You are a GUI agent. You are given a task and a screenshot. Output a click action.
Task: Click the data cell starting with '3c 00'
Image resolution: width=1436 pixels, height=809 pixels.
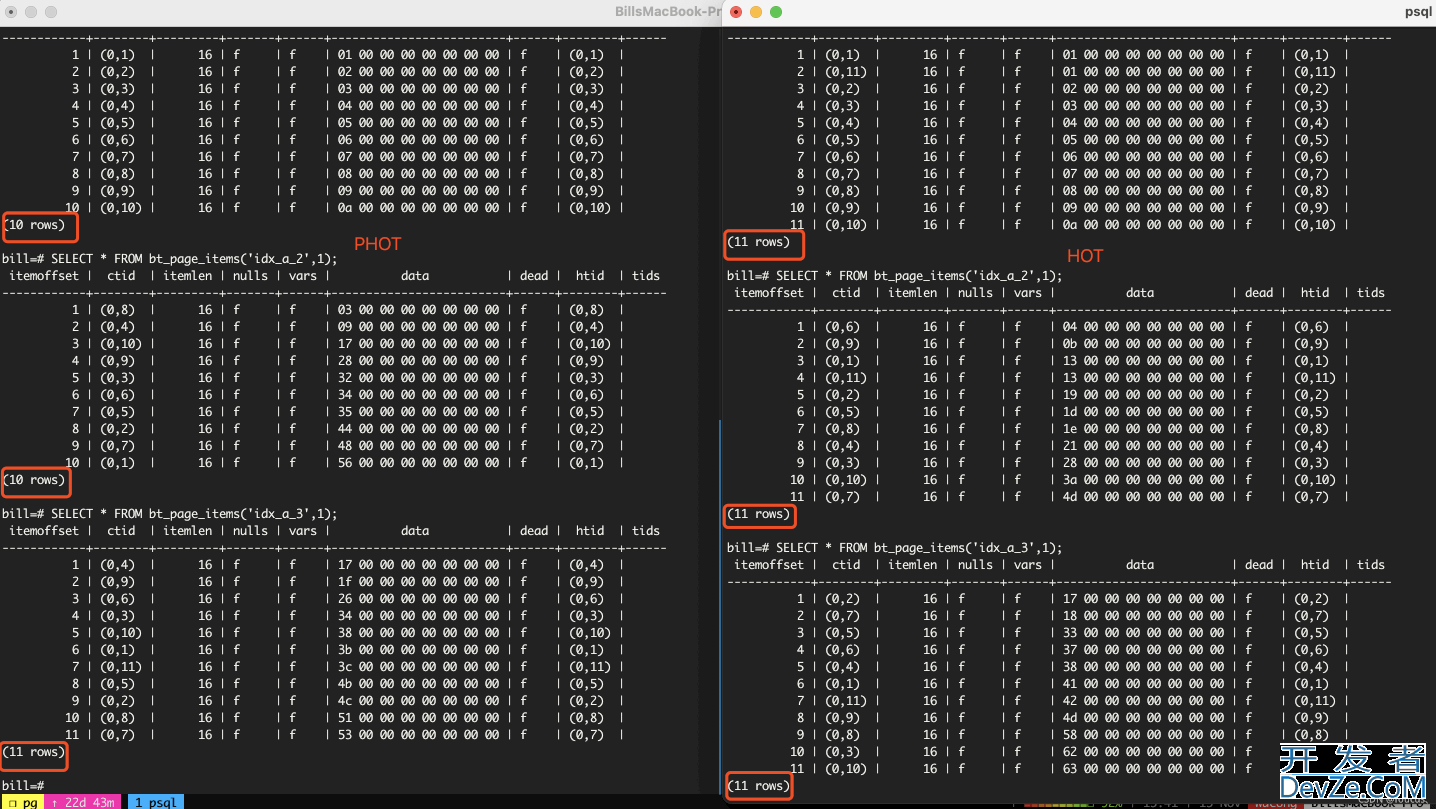[418, 667]
